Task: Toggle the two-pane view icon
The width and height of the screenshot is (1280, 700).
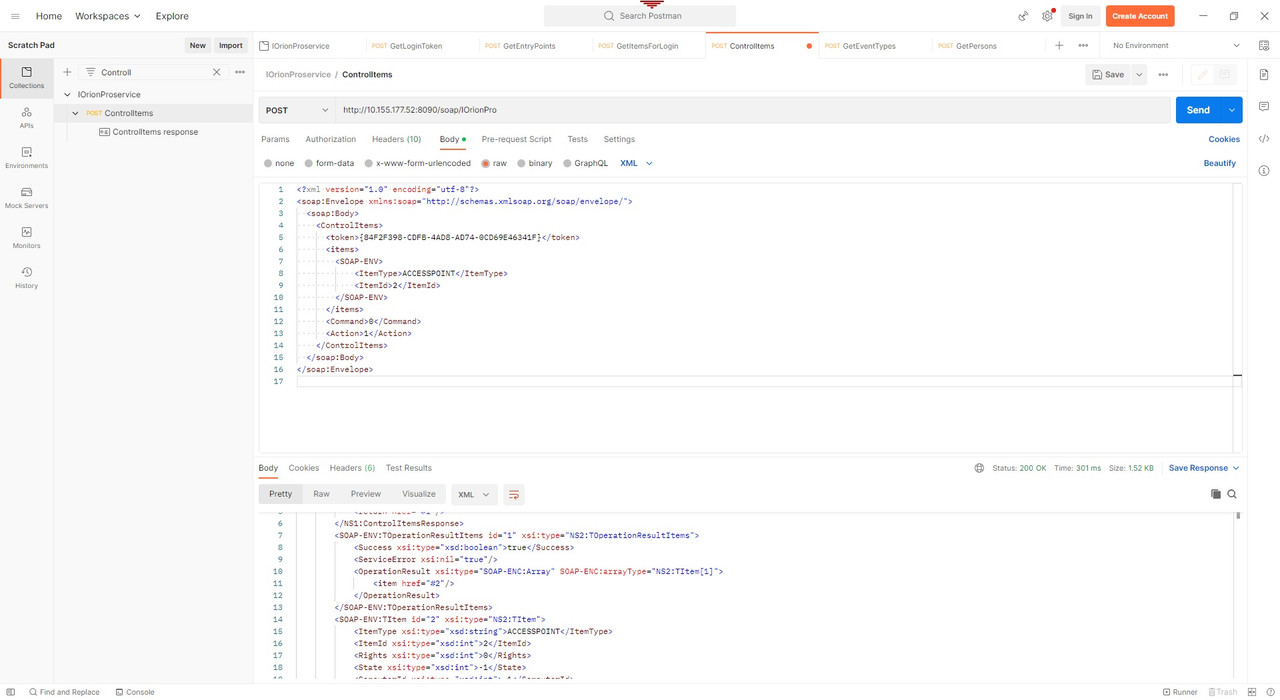Action: coord(1252,692)
